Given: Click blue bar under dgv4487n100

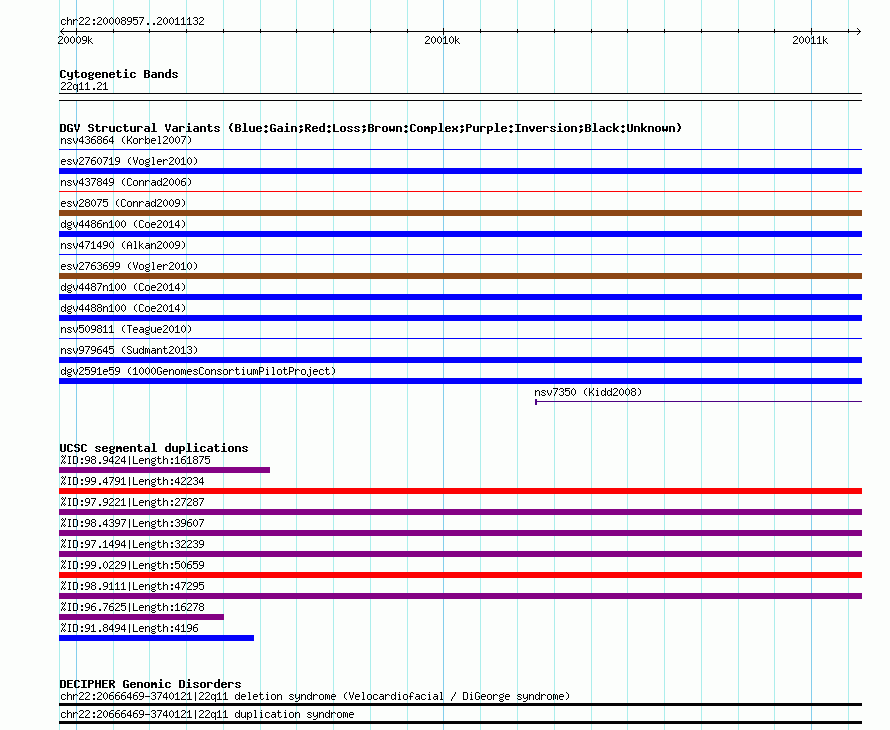Looking at the screenshot, I should pos(460,297).
